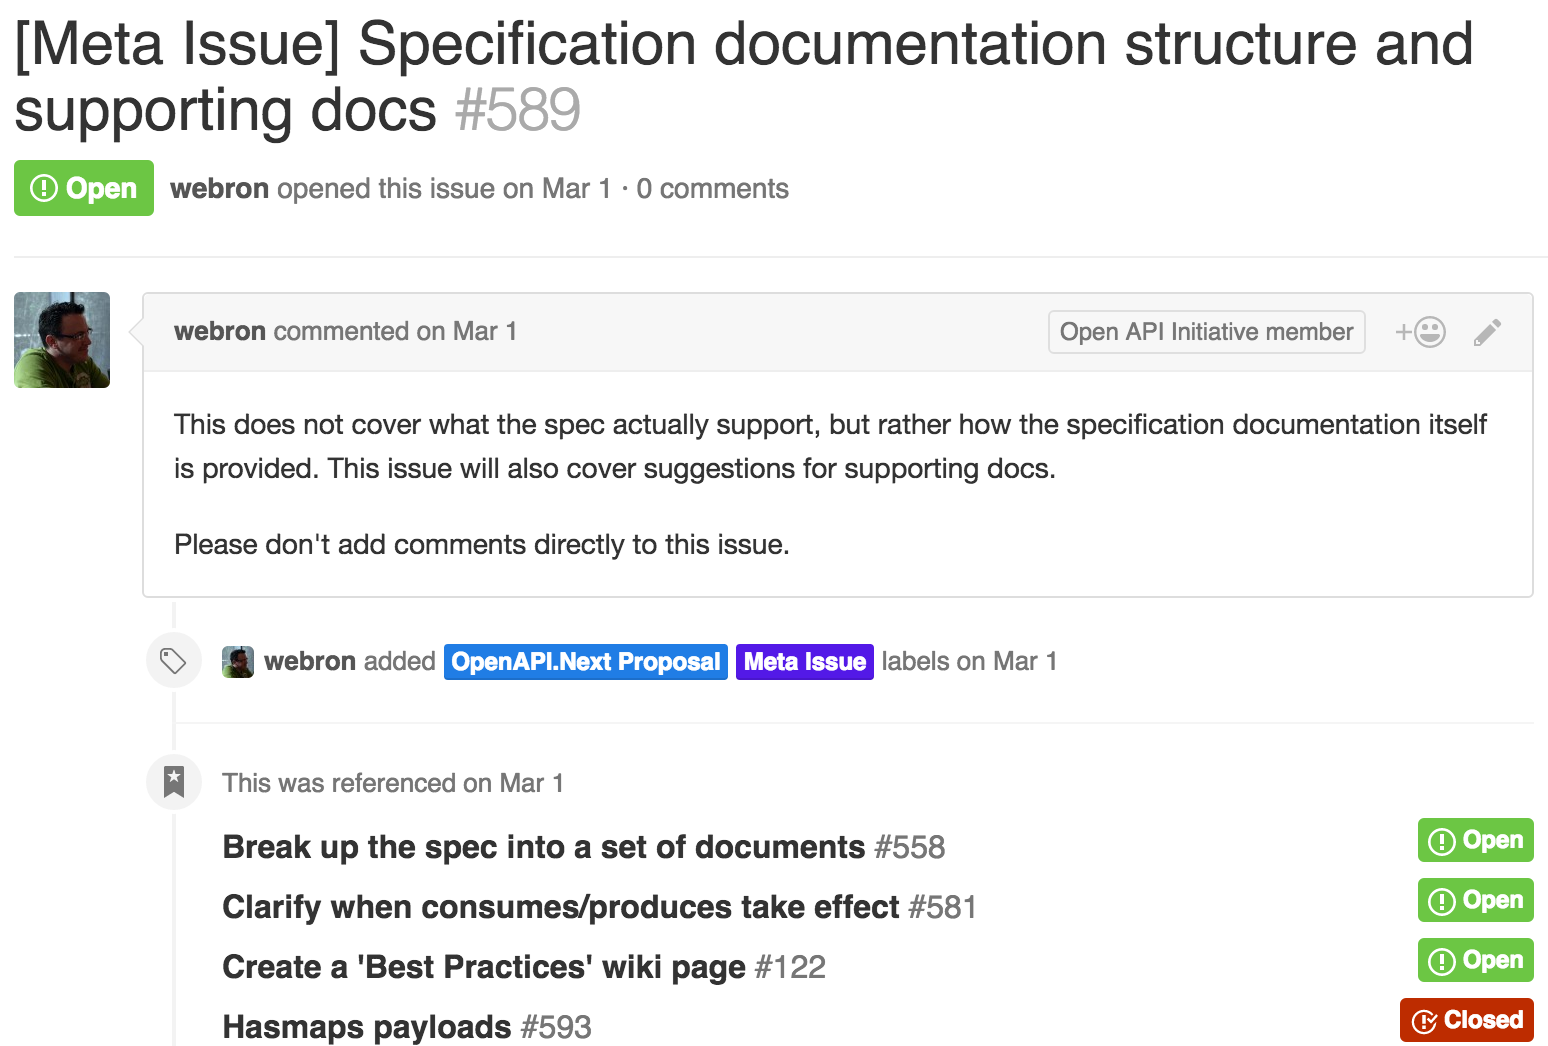
Task: Open issue Break up the spec into documents
Action: point(543,847)
